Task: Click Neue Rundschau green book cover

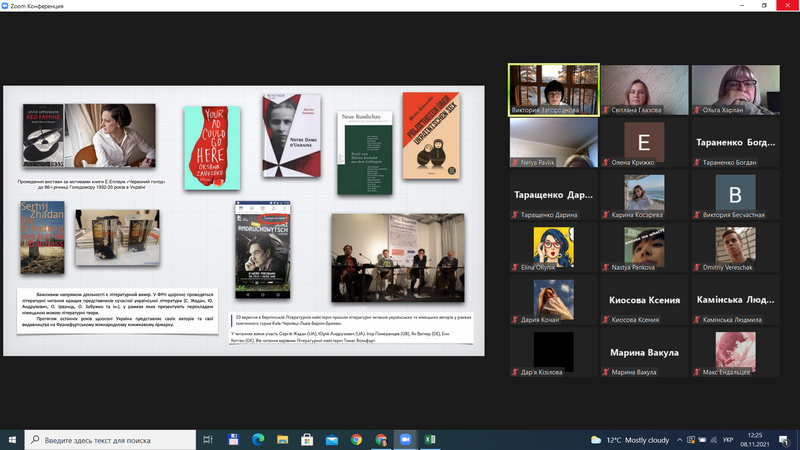Action: pyautogui.click(x=365, y=153)
